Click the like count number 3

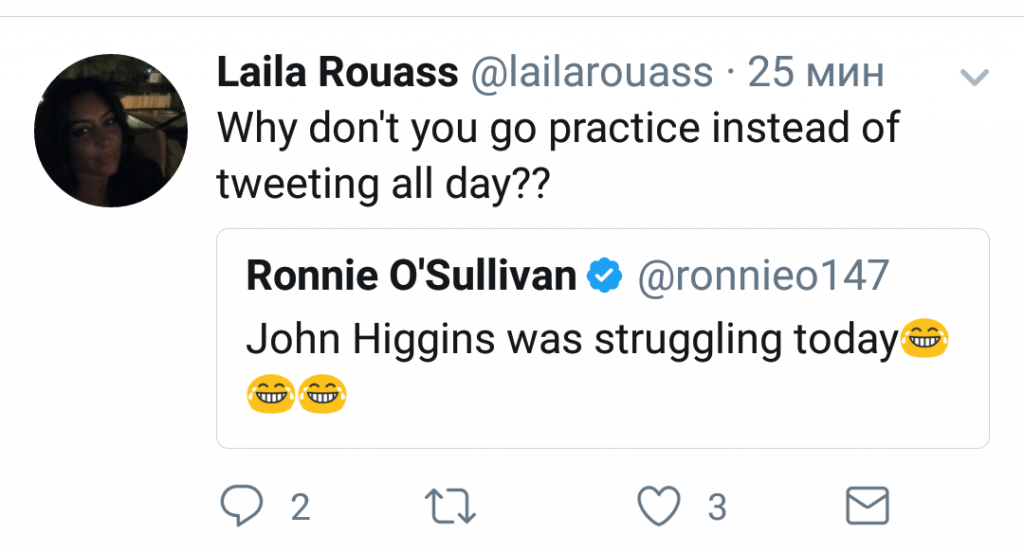716,508
